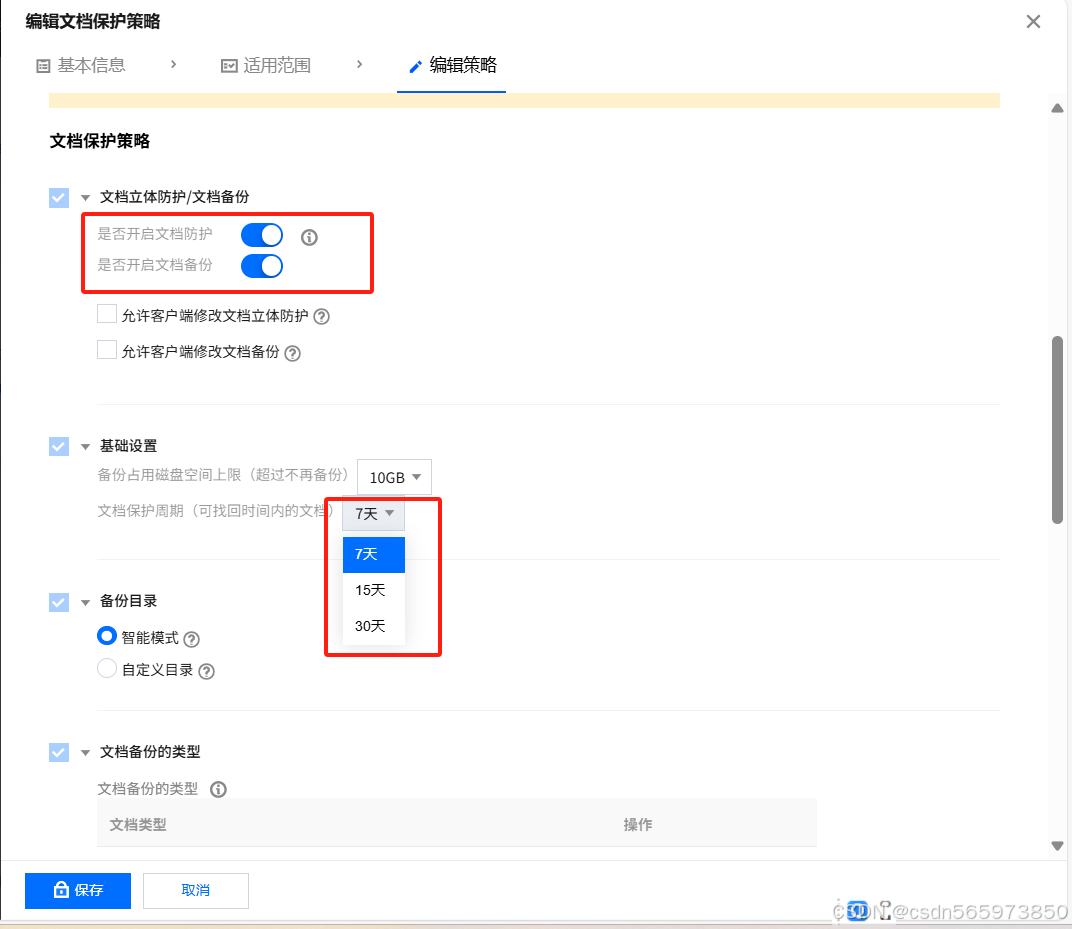1072x929 pixels.
Task: Uncheck the 备份目录 section checkbox
Action: pyautogui.click(x=59, y=602)
